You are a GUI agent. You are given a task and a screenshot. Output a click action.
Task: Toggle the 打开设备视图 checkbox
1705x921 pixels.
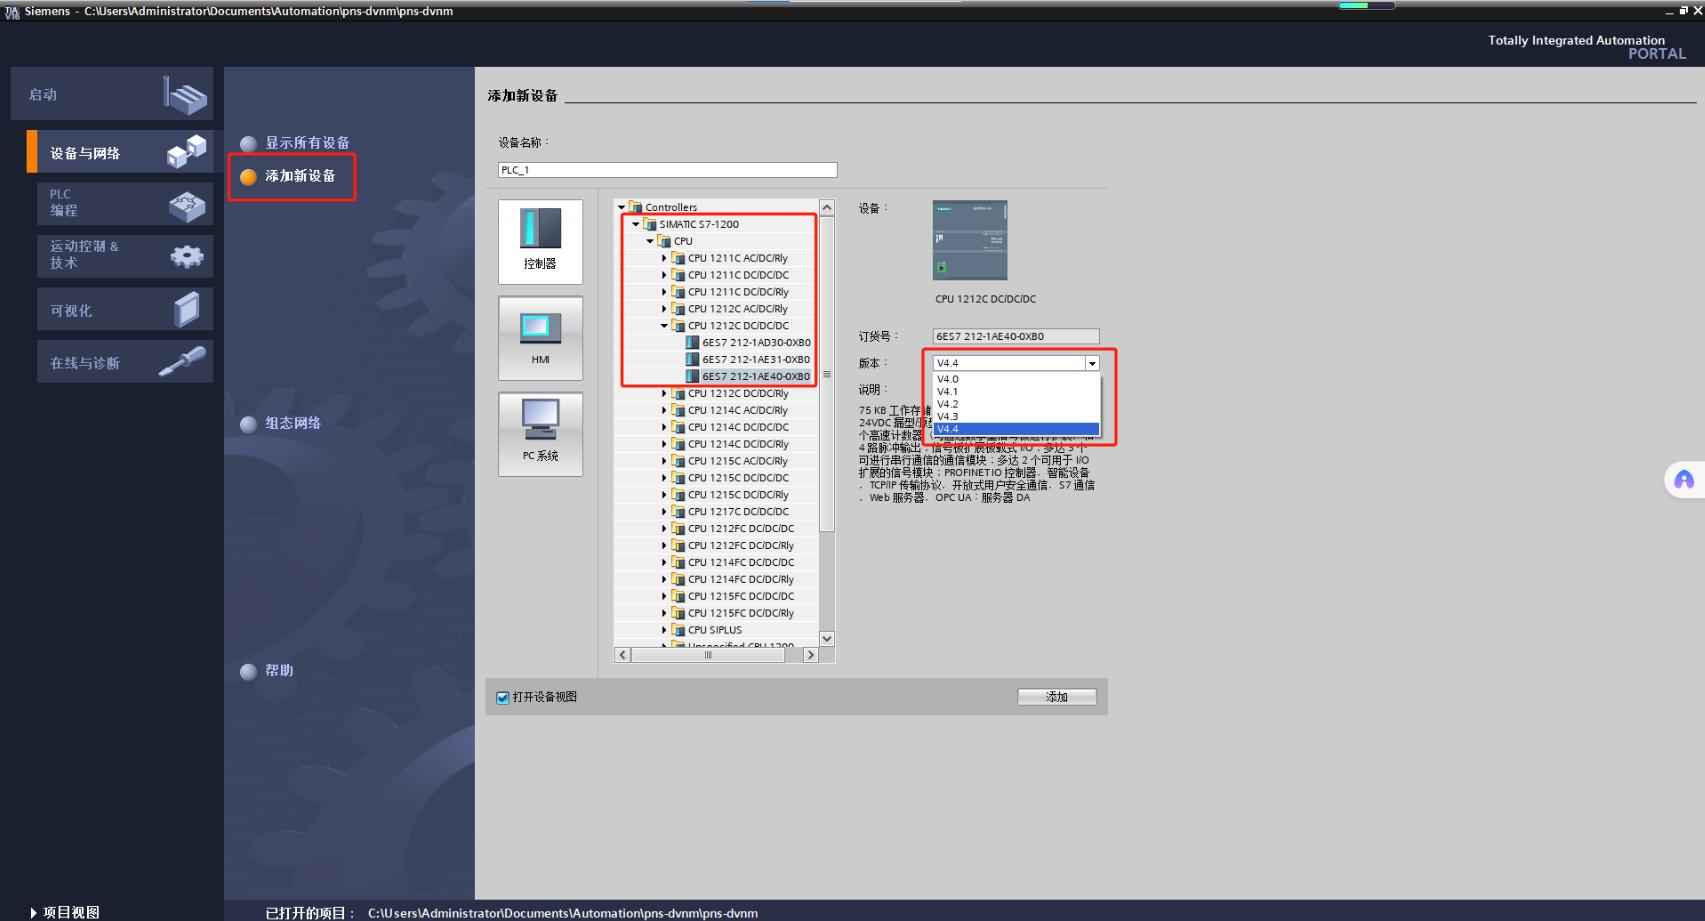pos(502,698)
